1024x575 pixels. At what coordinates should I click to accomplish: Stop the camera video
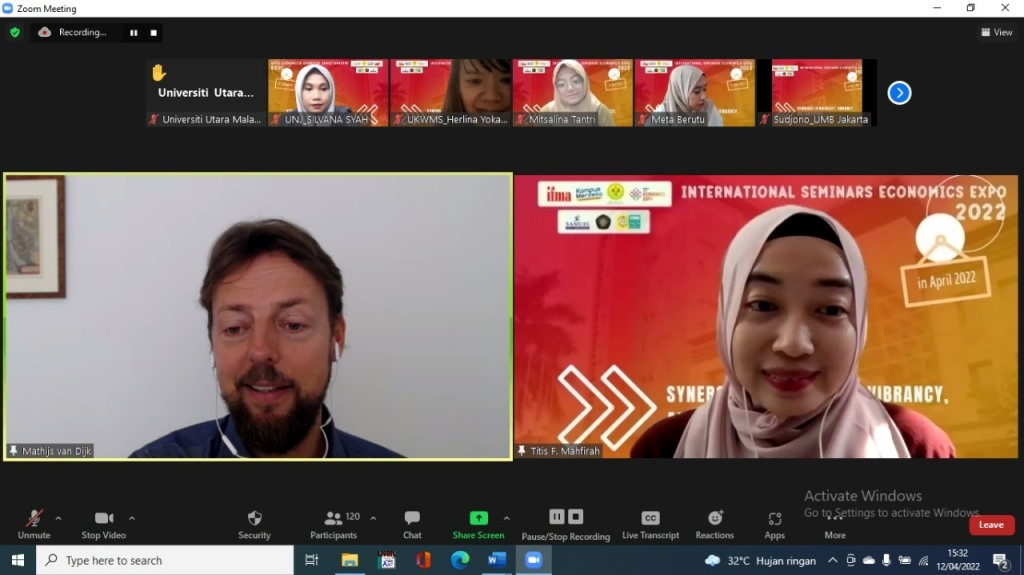coord(103,525)
